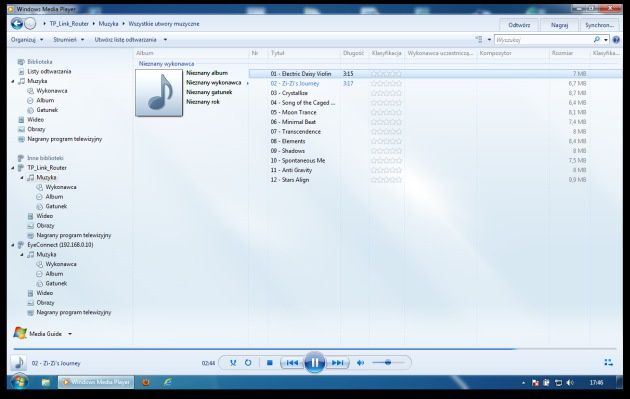The height and width of the screenshot is (399, 630).
Task: Open the view options icon
Action: coord(479,39)
